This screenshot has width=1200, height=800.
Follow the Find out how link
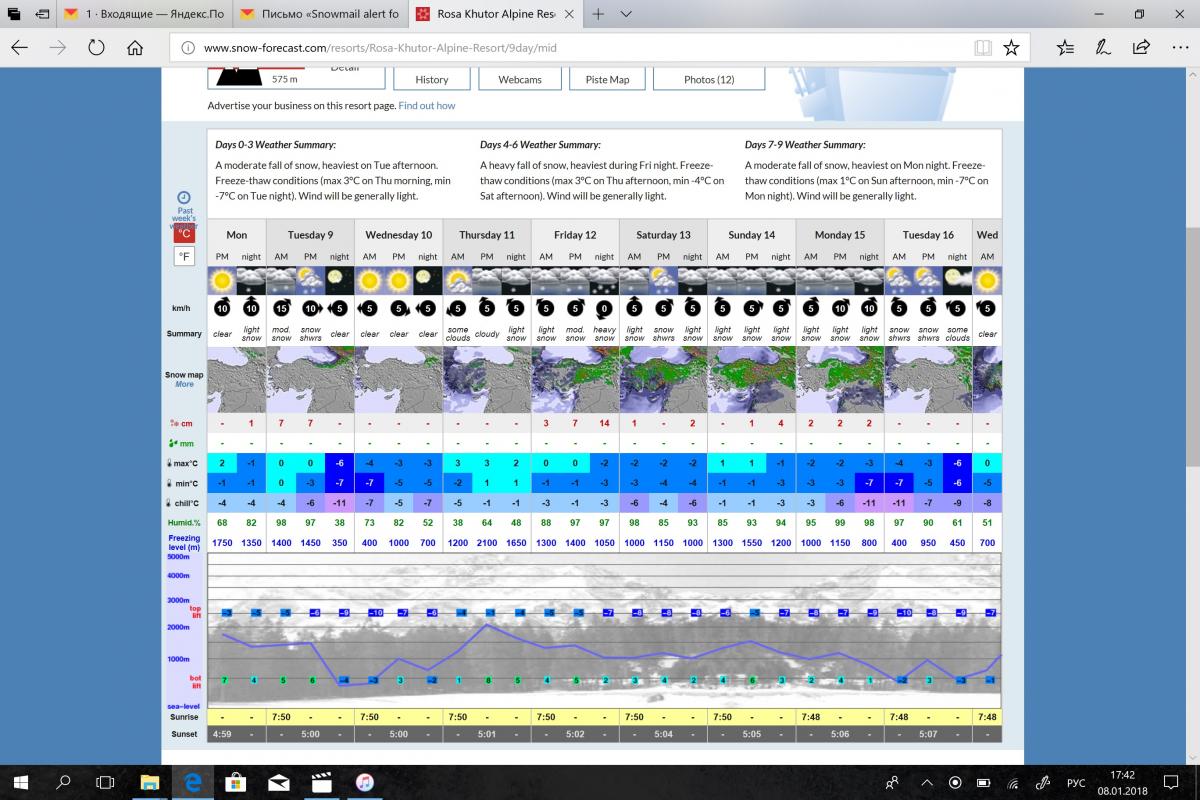pos(427,105)
